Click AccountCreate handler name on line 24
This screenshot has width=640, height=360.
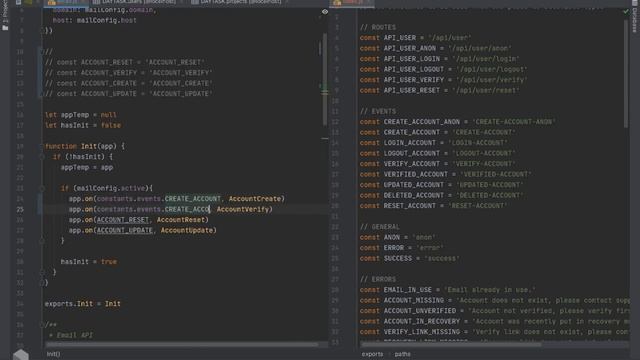point(255,199)
